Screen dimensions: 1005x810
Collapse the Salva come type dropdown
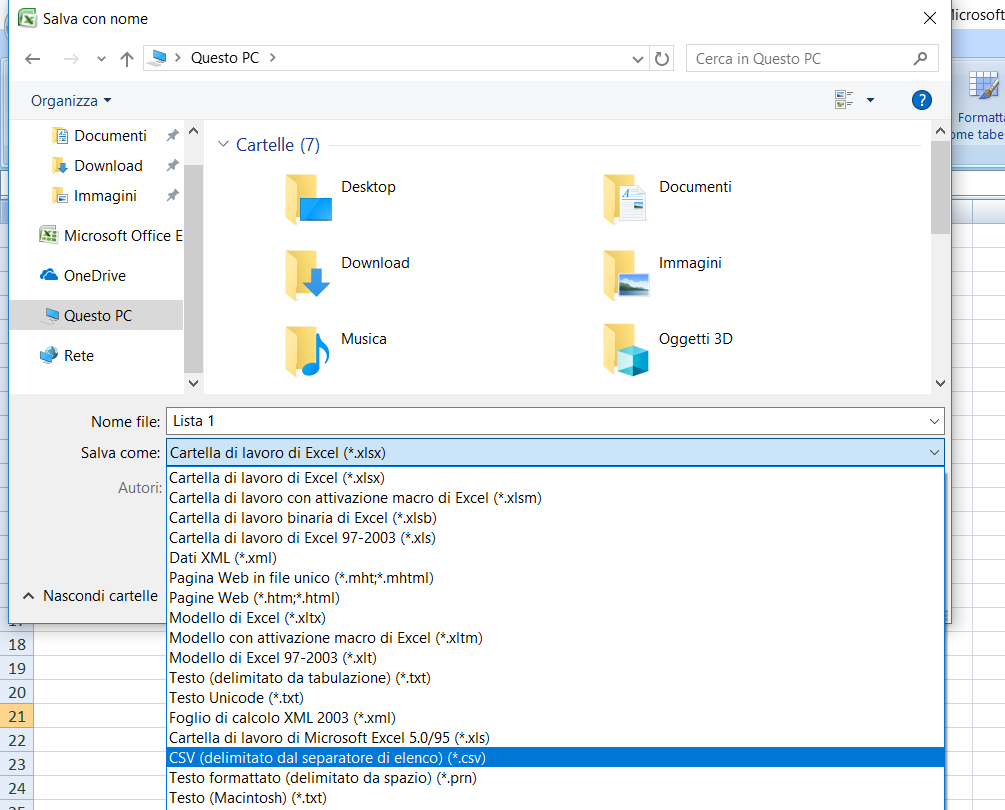934,453
